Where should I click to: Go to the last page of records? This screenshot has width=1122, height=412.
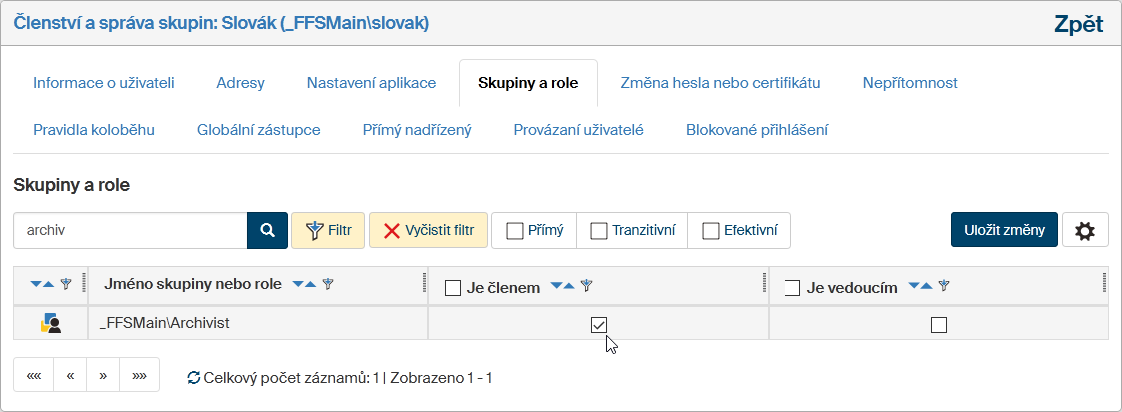139,376
